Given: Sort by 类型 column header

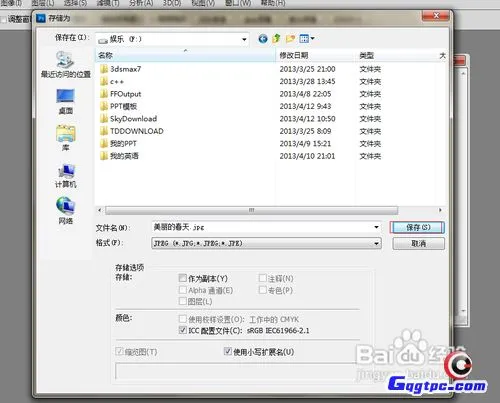Looking at the screenshot, I should tap(395, 55).
